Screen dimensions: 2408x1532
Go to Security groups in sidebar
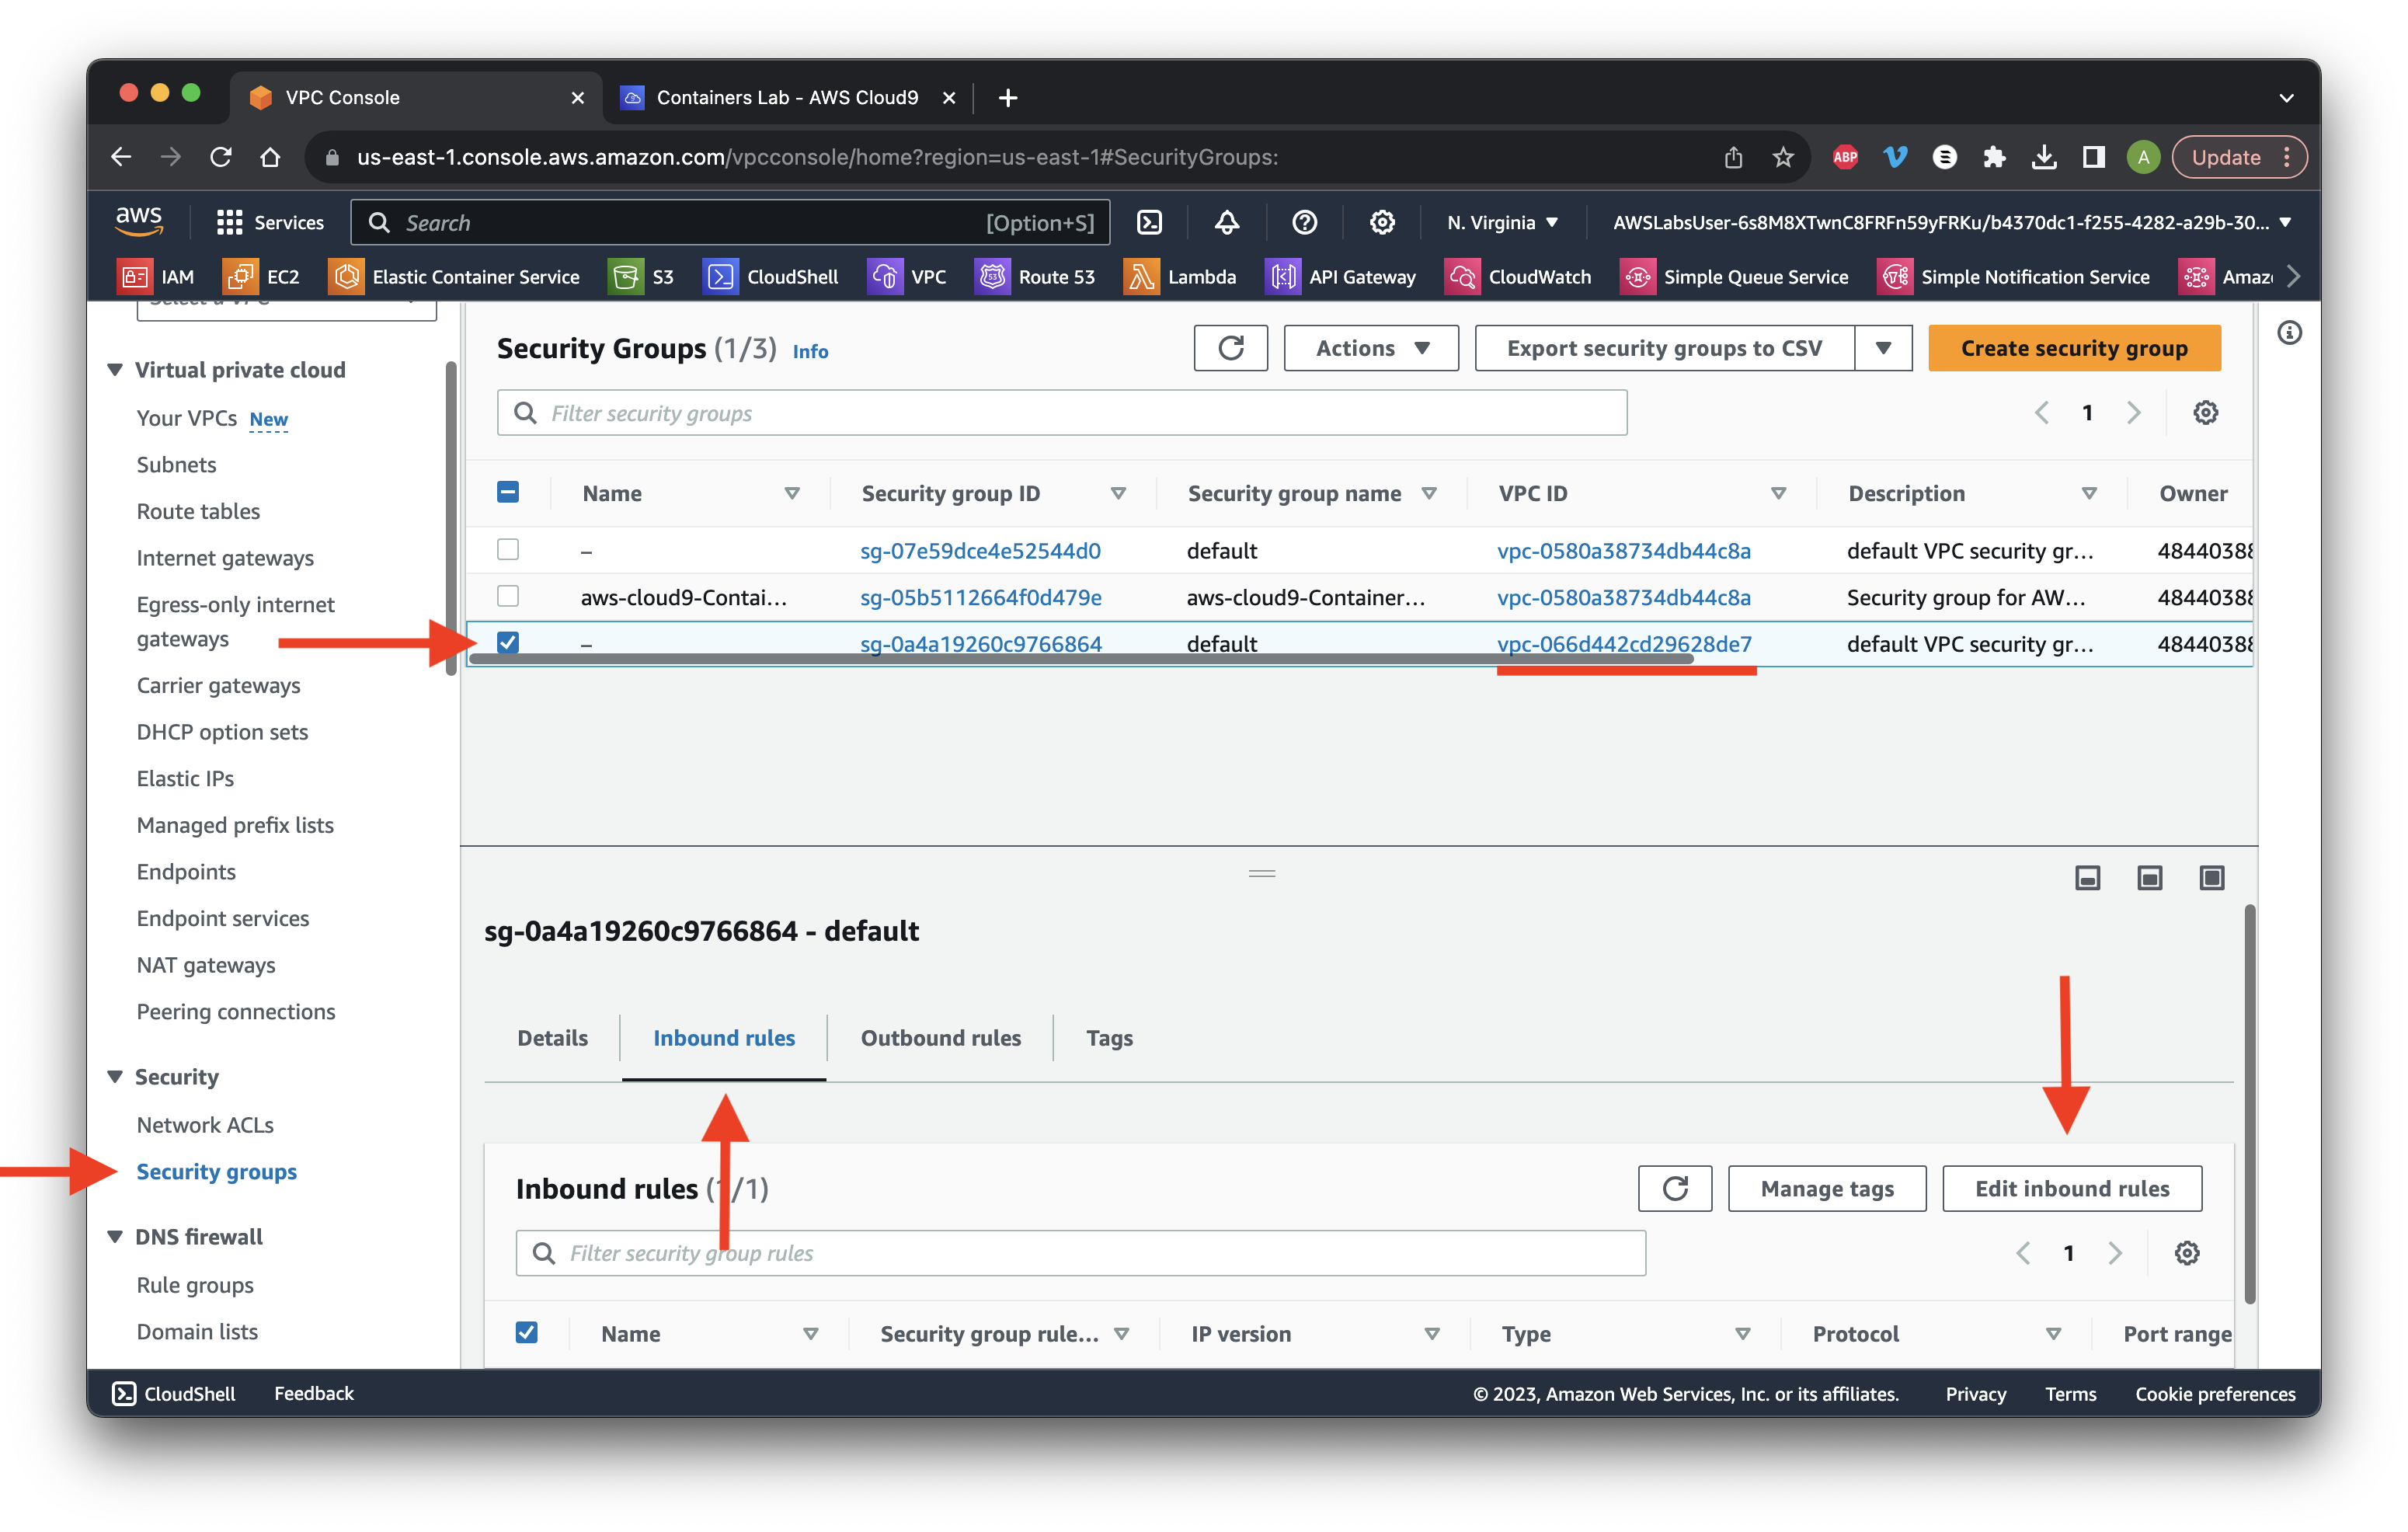click(x=216, y=1171)
